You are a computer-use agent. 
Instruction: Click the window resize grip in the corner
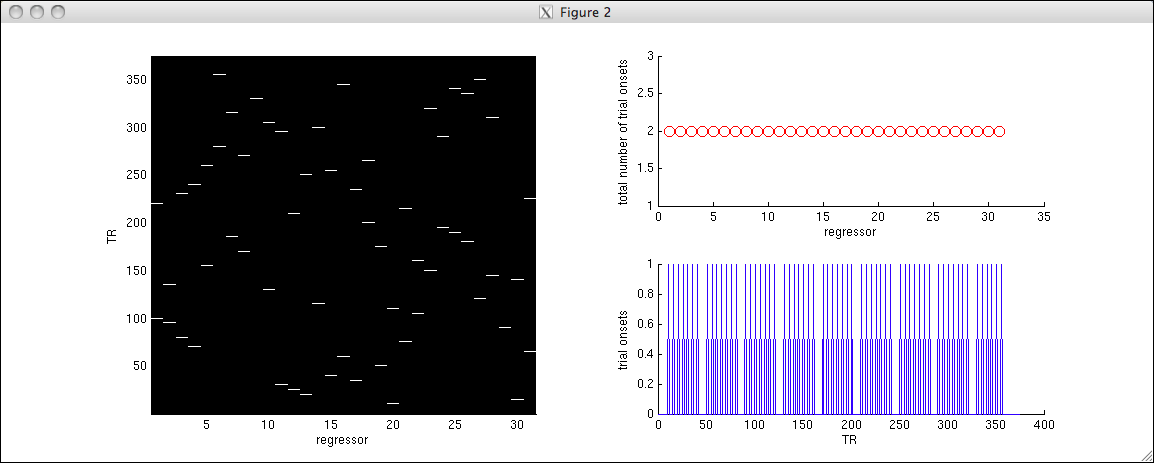click(1146, 455)
